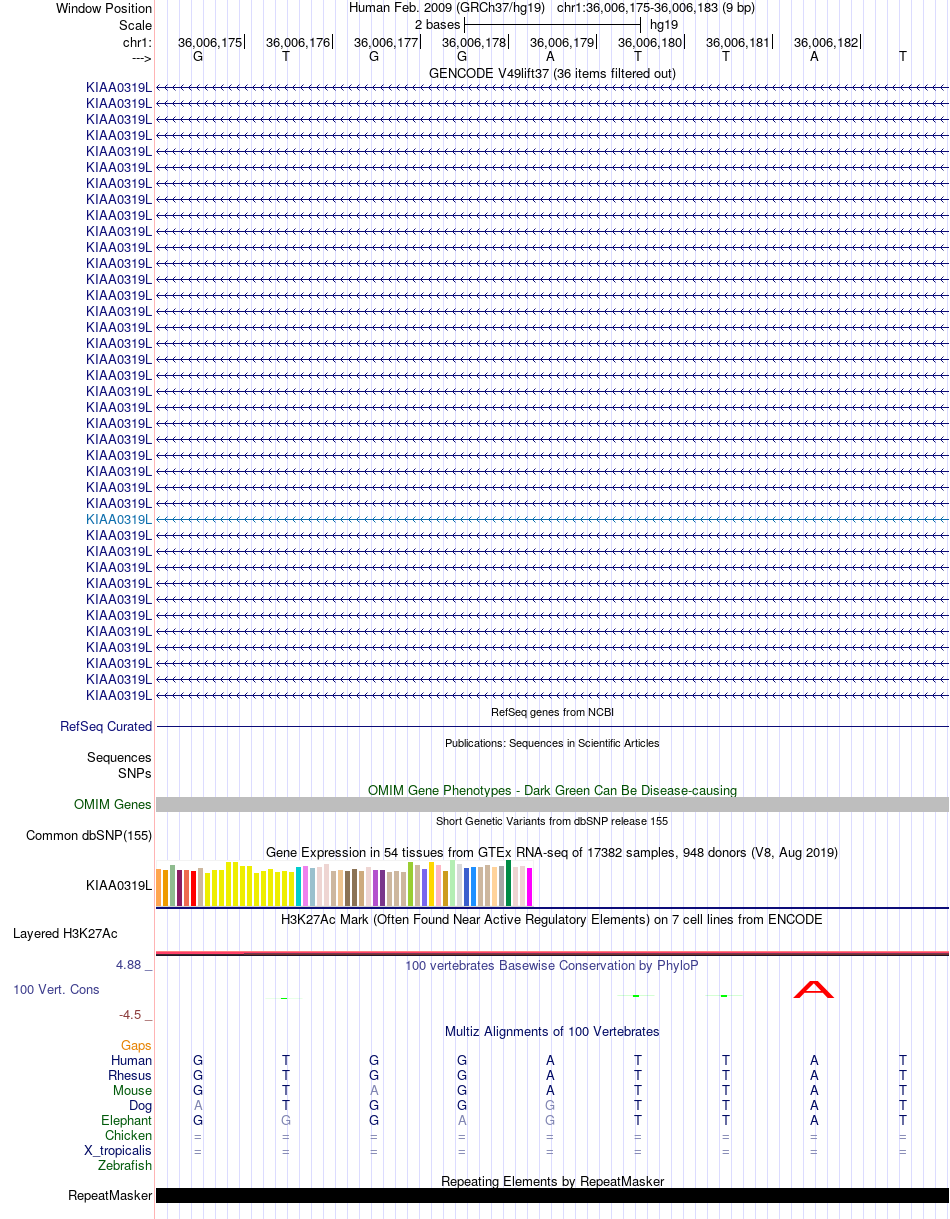
Task: Click the RepeatMasker track label
Action: click(110, 1196)
